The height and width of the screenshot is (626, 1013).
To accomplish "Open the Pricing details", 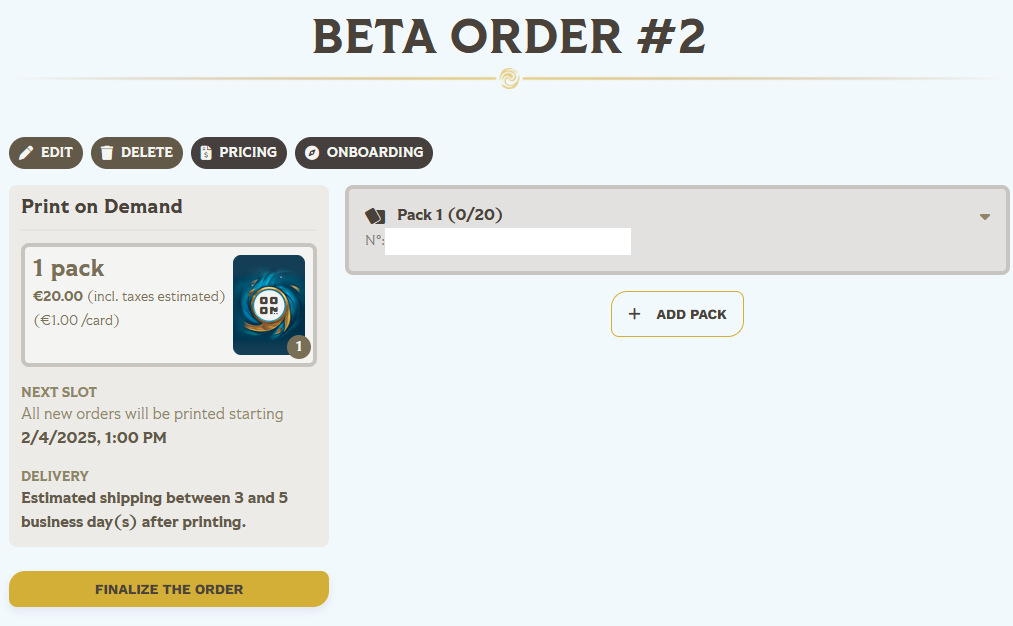I will pyautogui.click(x=239, y=153).
